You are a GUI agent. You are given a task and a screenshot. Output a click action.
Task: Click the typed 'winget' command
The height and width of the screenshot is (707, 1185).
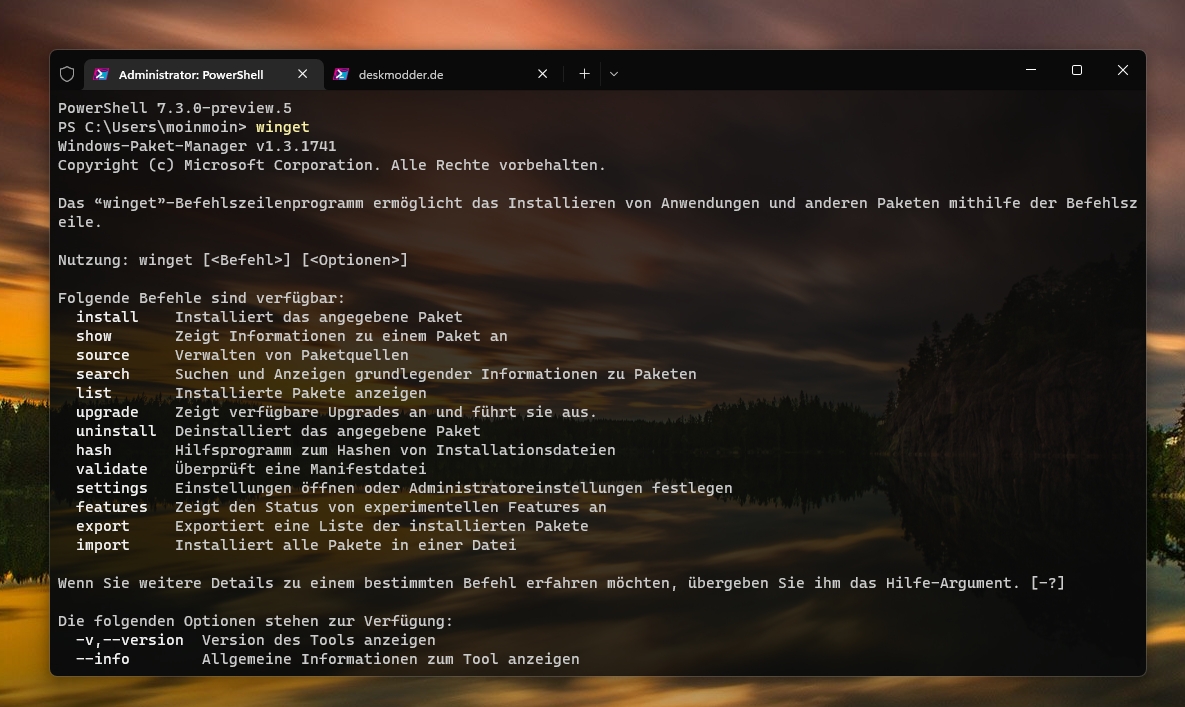point(283,127)
